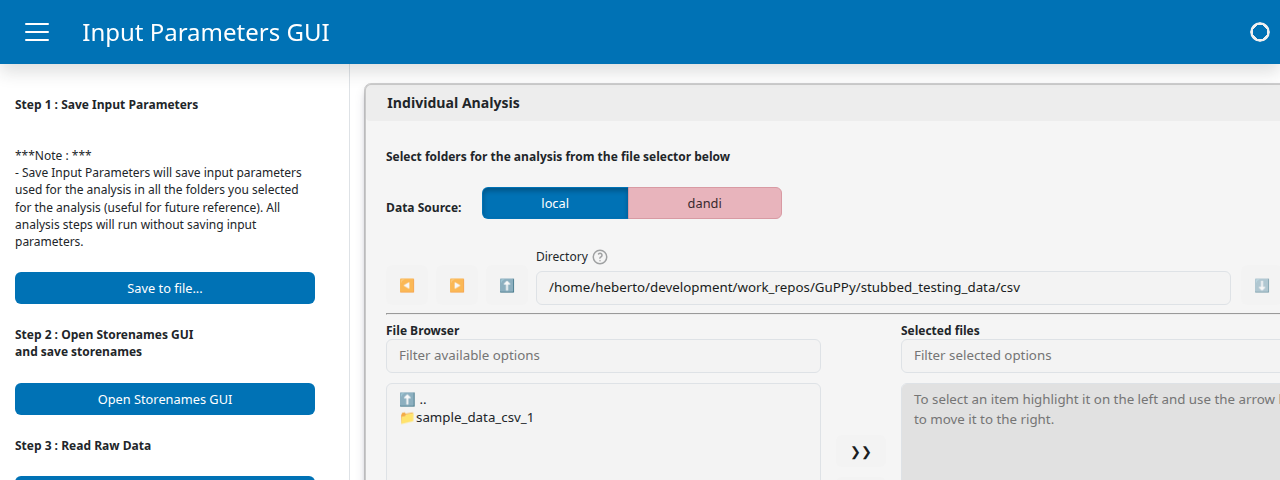Screen dimensions: 1280x480
Task: Go up one directory with the up arrow button
Action: pos(507,286)
